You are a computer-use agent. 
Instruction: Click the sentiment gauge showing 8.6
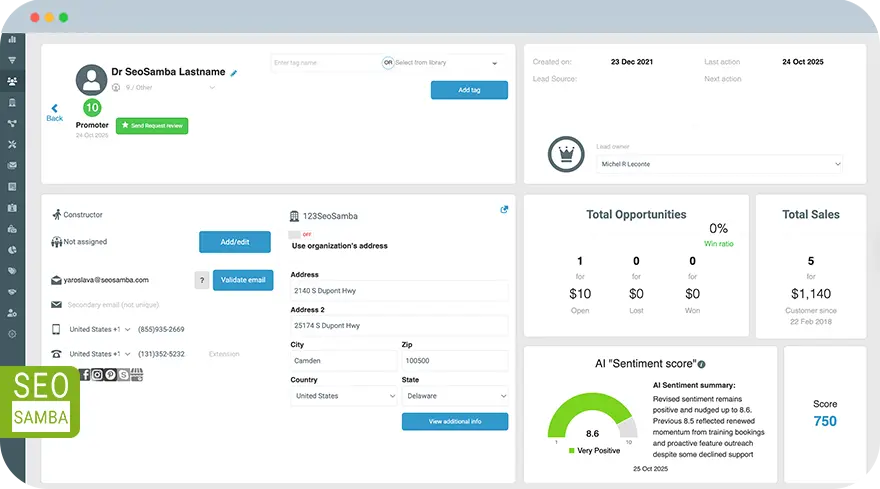593,417
